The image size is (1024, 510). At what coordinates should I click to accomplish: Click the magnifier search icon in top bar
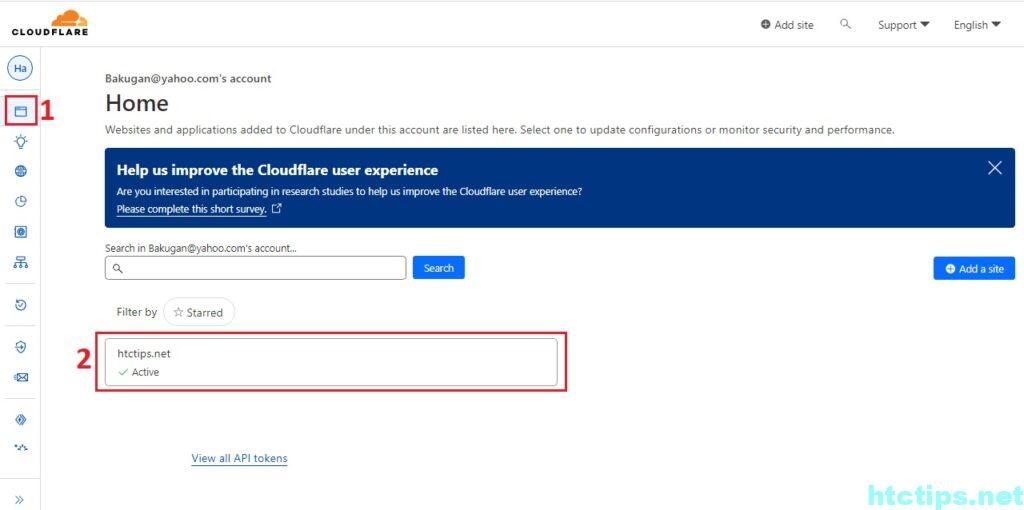846,24
